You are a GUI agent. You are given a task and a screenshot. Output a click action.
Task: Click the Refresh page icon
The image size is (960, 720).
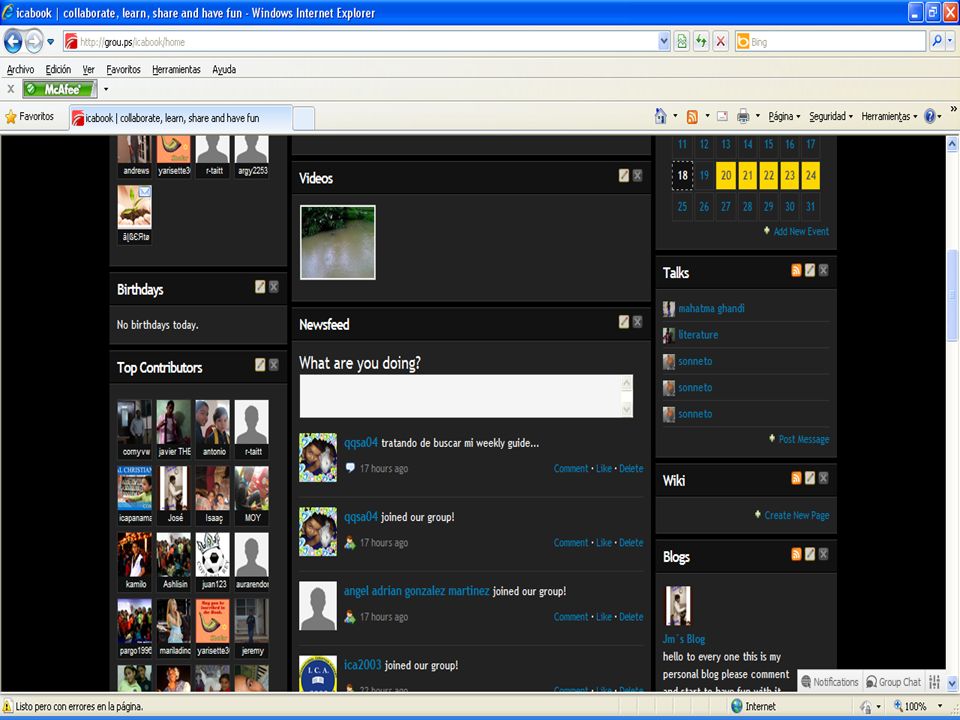701,42
